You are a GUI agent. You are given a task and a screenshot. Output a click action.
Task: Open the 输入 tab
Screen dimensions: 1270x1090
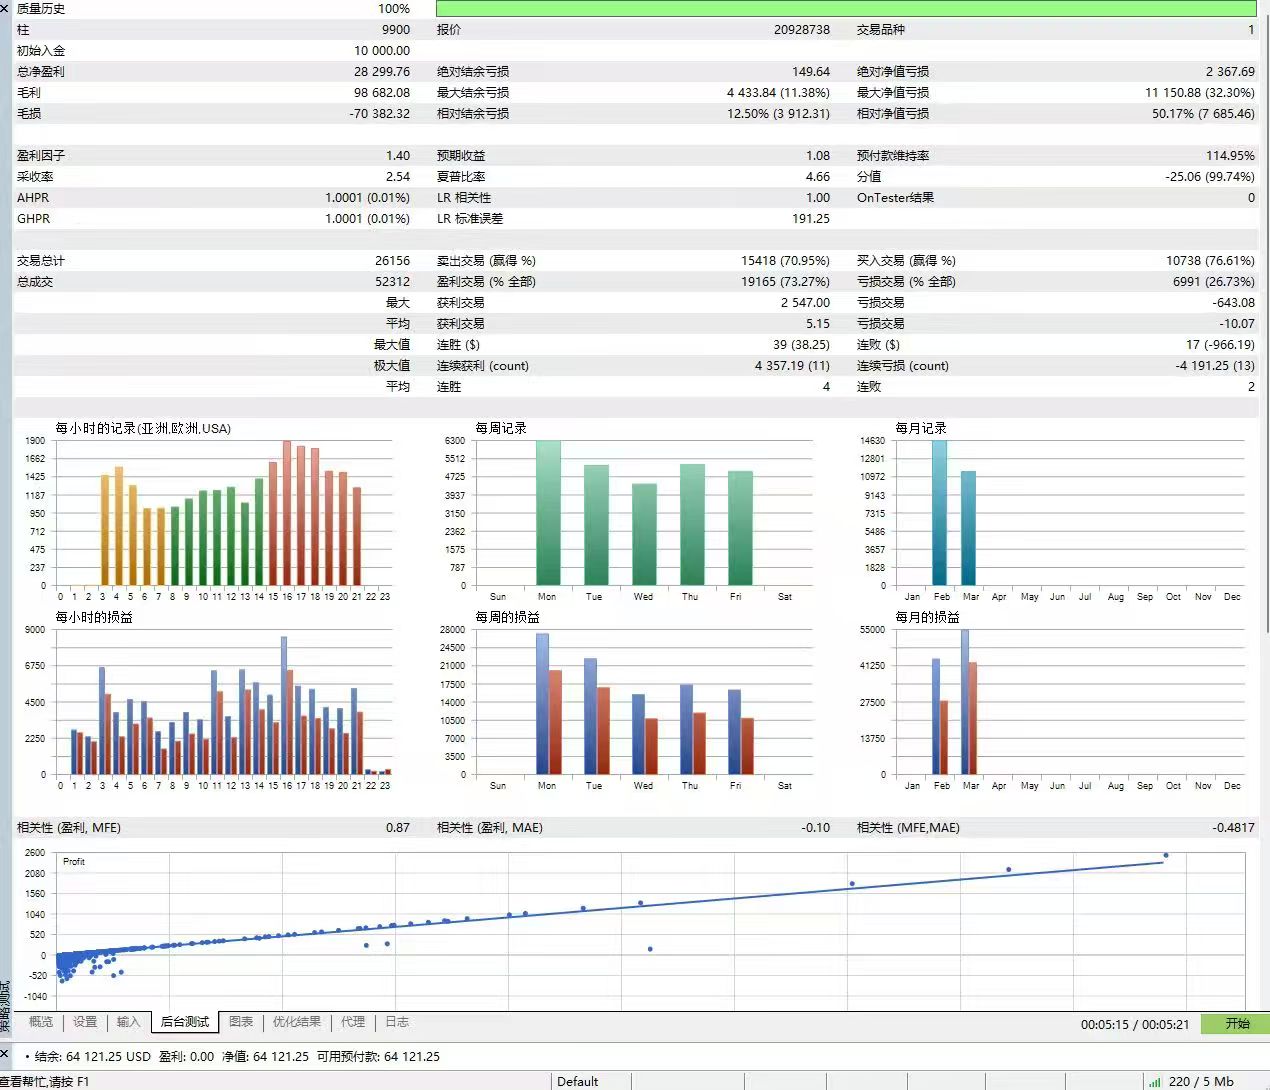pos(128,1022)
